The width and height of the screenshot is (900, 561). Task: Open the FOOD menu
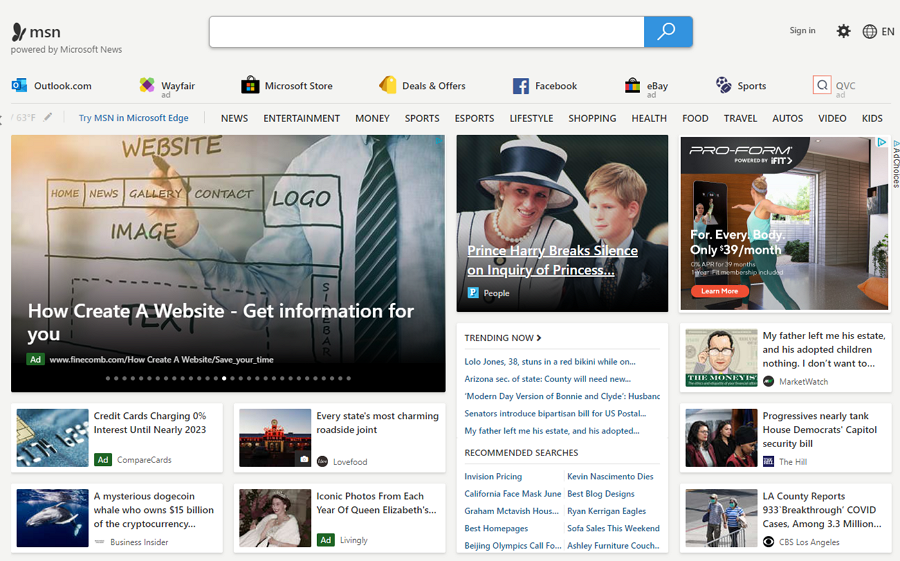point(695,118)
